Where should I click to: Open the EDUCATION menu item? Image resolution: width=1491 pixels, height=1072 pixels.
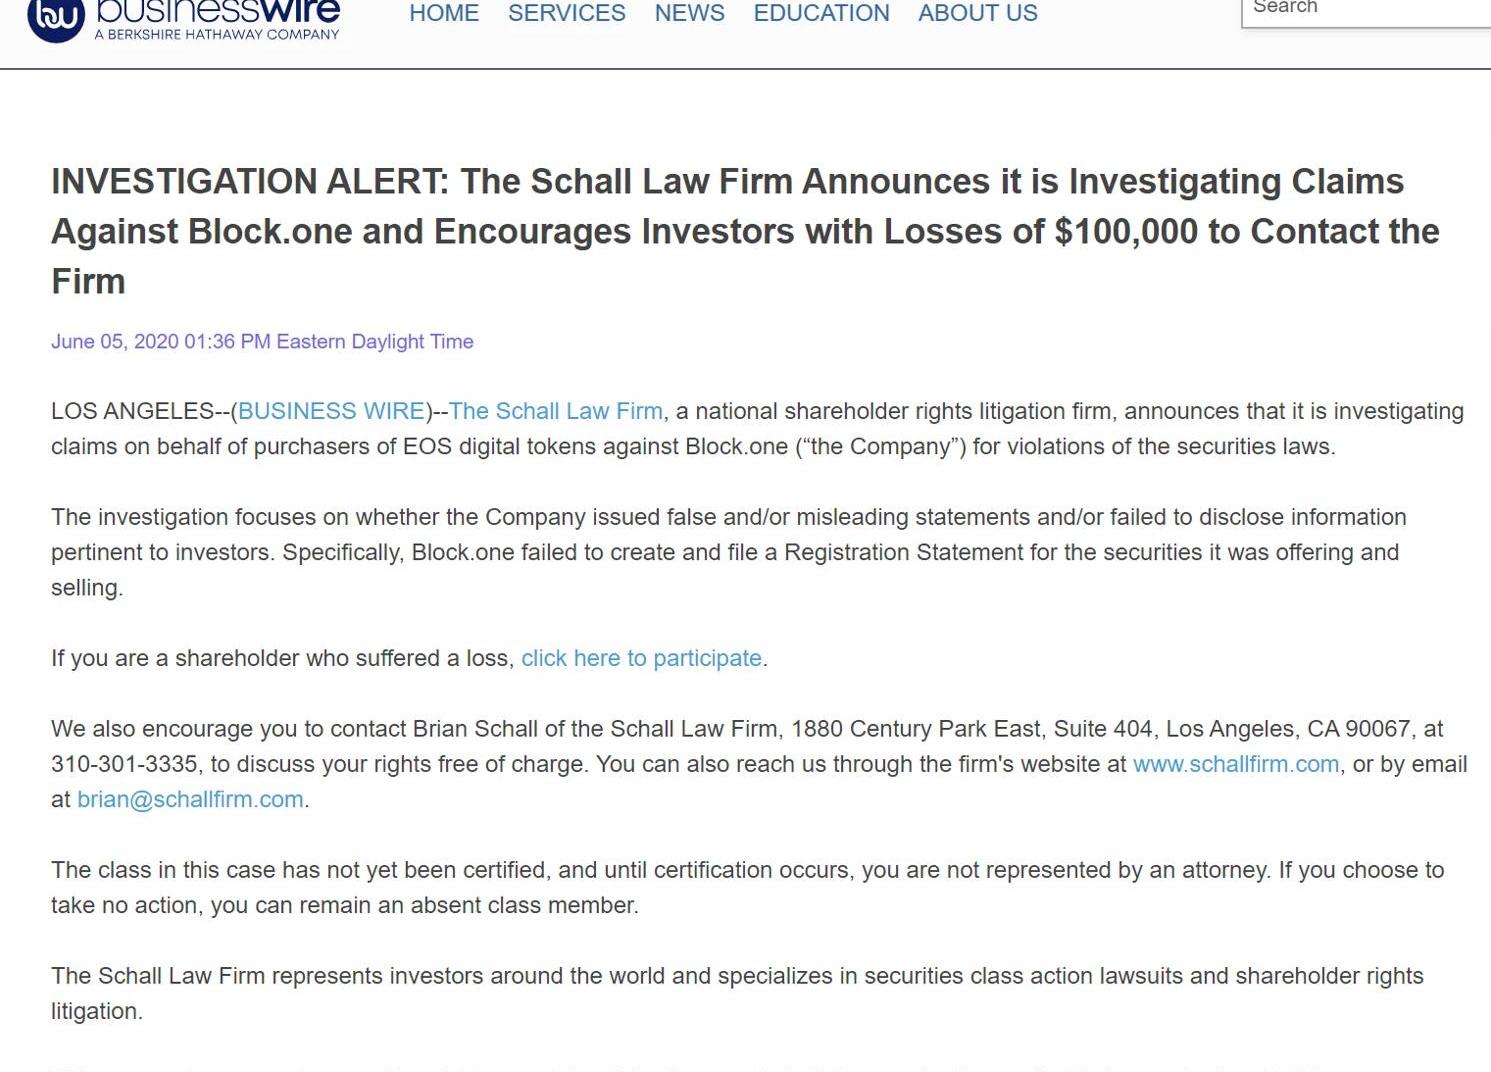click(821, 13)
